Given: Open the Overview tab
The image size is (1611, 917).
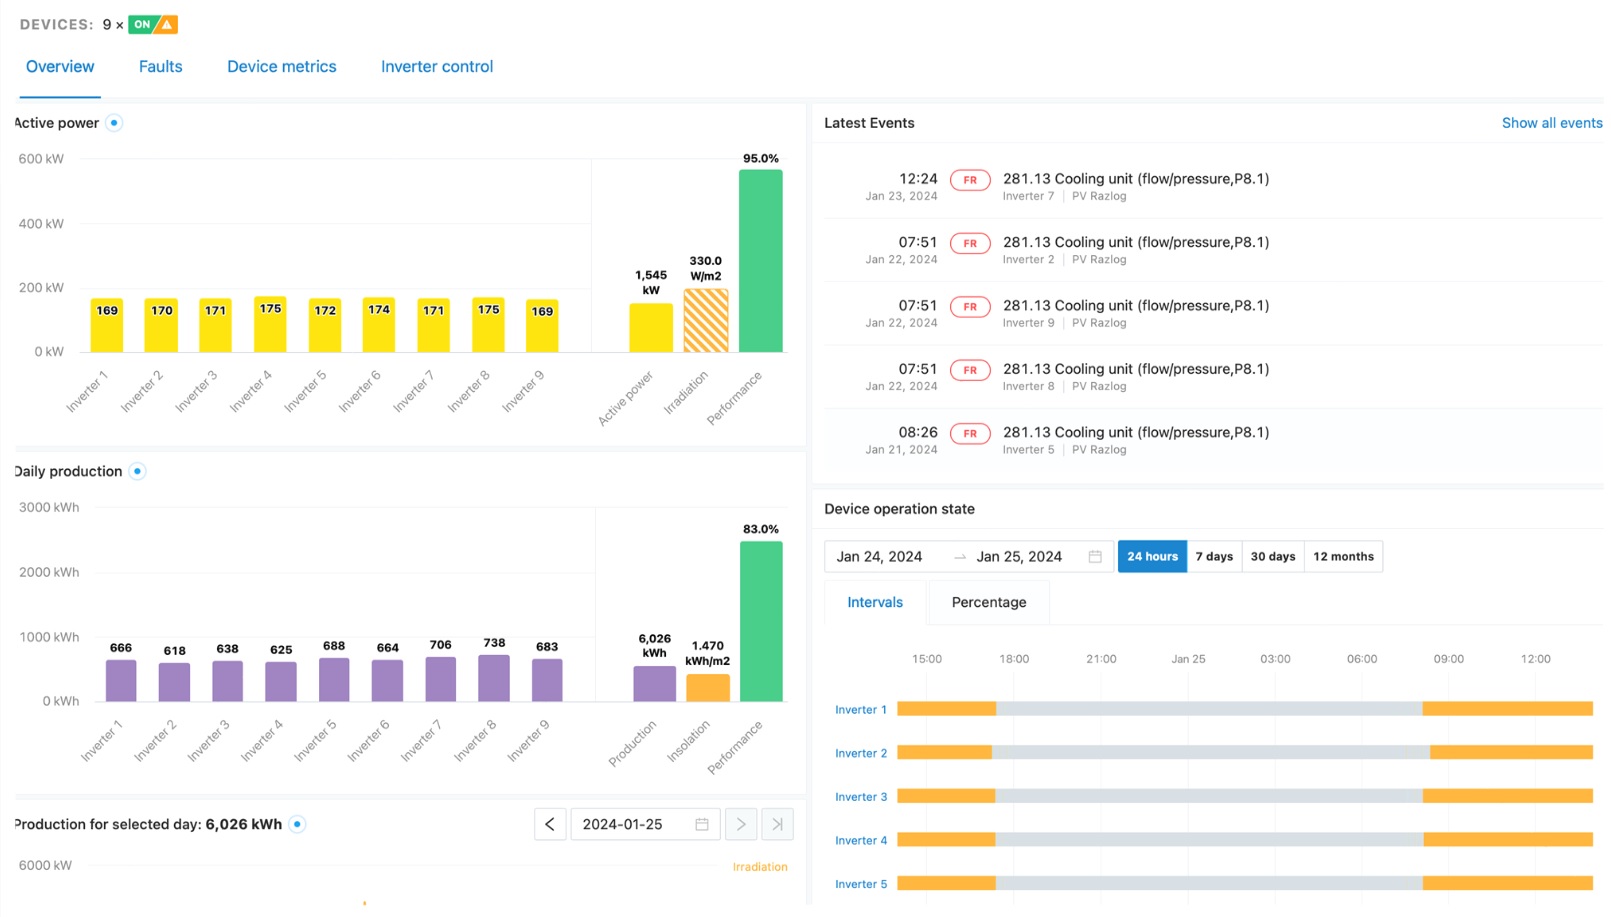Looking at the screenshot, I should [60, 67].
